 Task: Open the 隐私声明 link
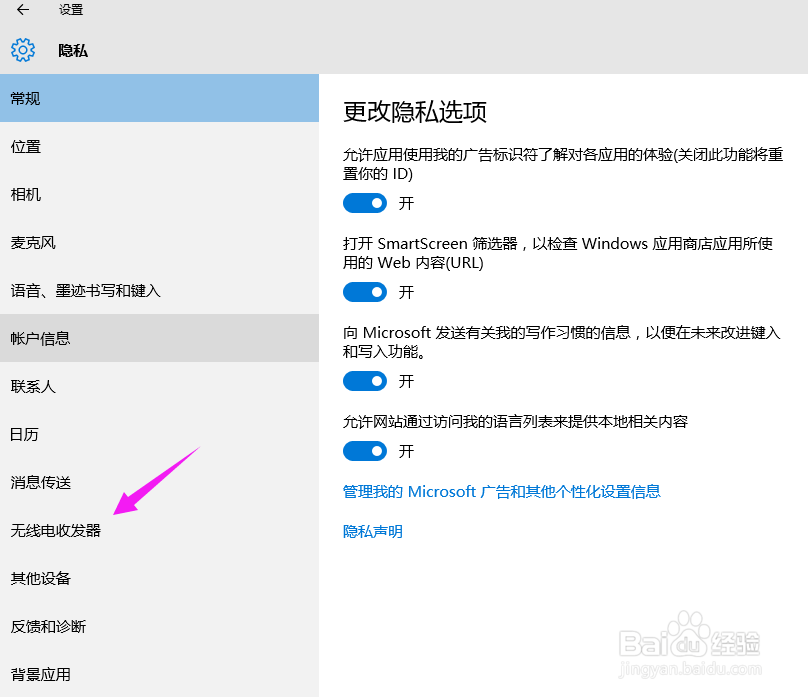point(373,531)
